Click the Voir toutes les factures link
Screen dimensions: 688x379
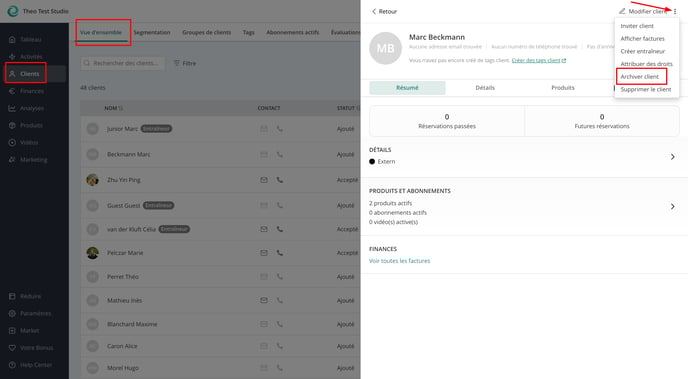pyautogui.click(x=399, y=261)
